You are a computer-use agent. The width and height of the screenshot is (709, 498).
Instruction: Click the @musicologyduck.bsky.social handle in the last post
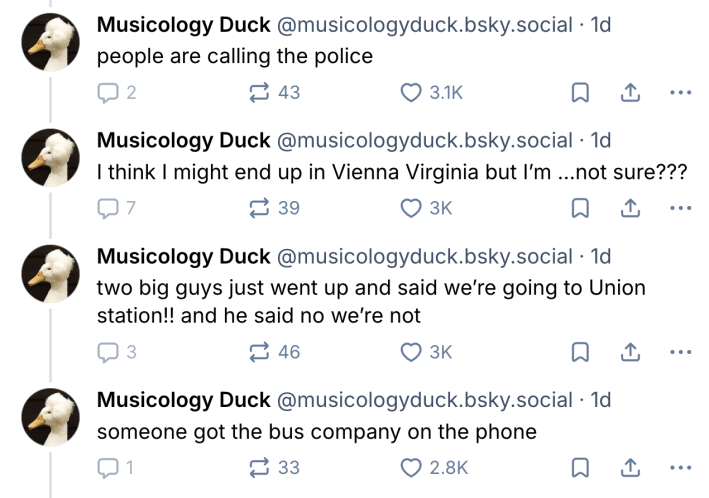coord(423,400)
